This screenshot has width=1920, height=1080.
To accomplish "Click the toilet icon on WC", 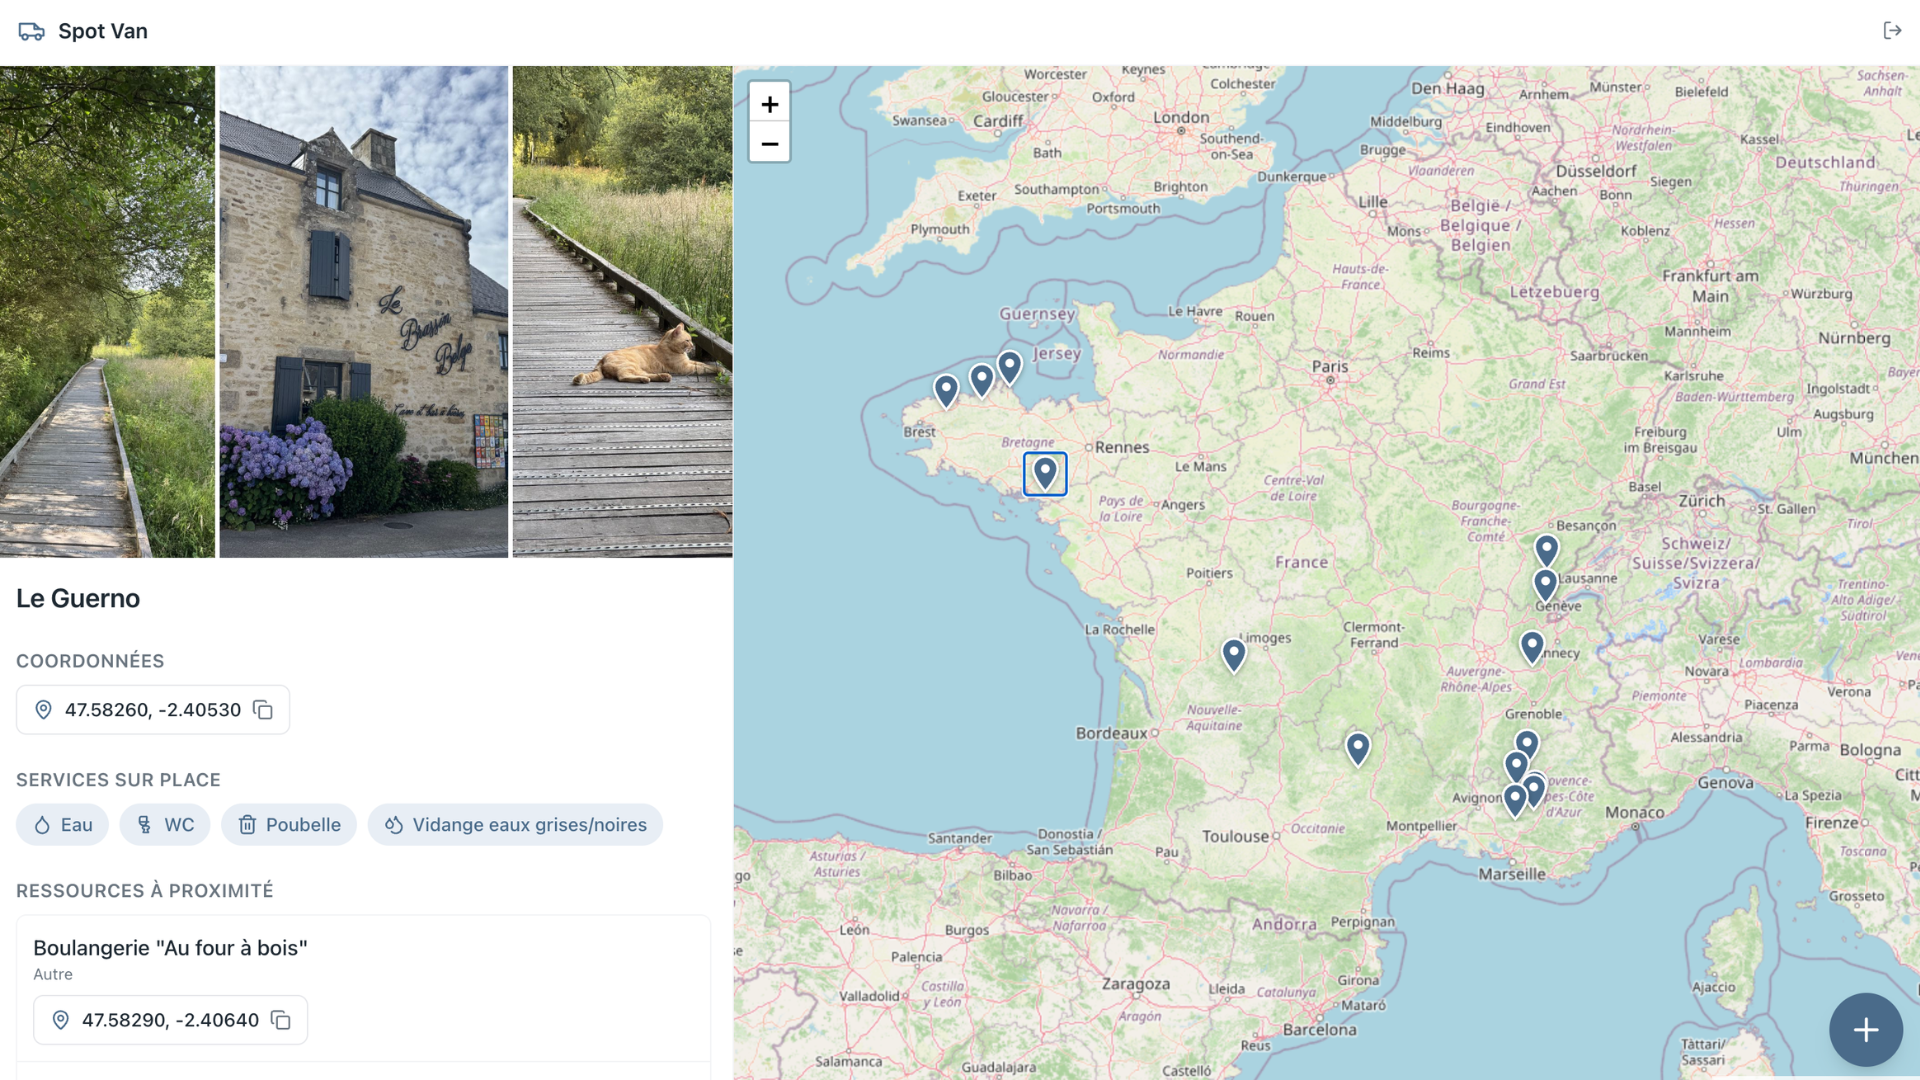I will click(145, 825).
